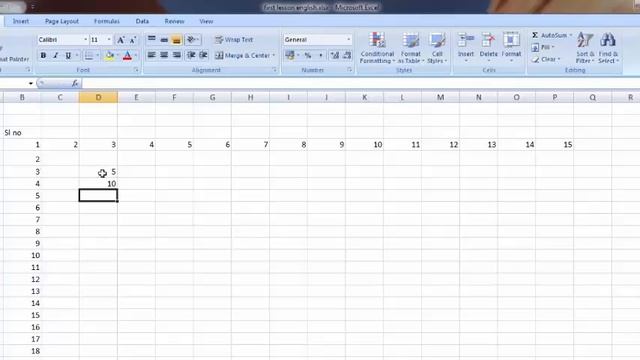Viewport: 640px width, 360px height.
Task: Select the cell with value 10 in column D
Action: pyautogui.click(x=98, y=184)
